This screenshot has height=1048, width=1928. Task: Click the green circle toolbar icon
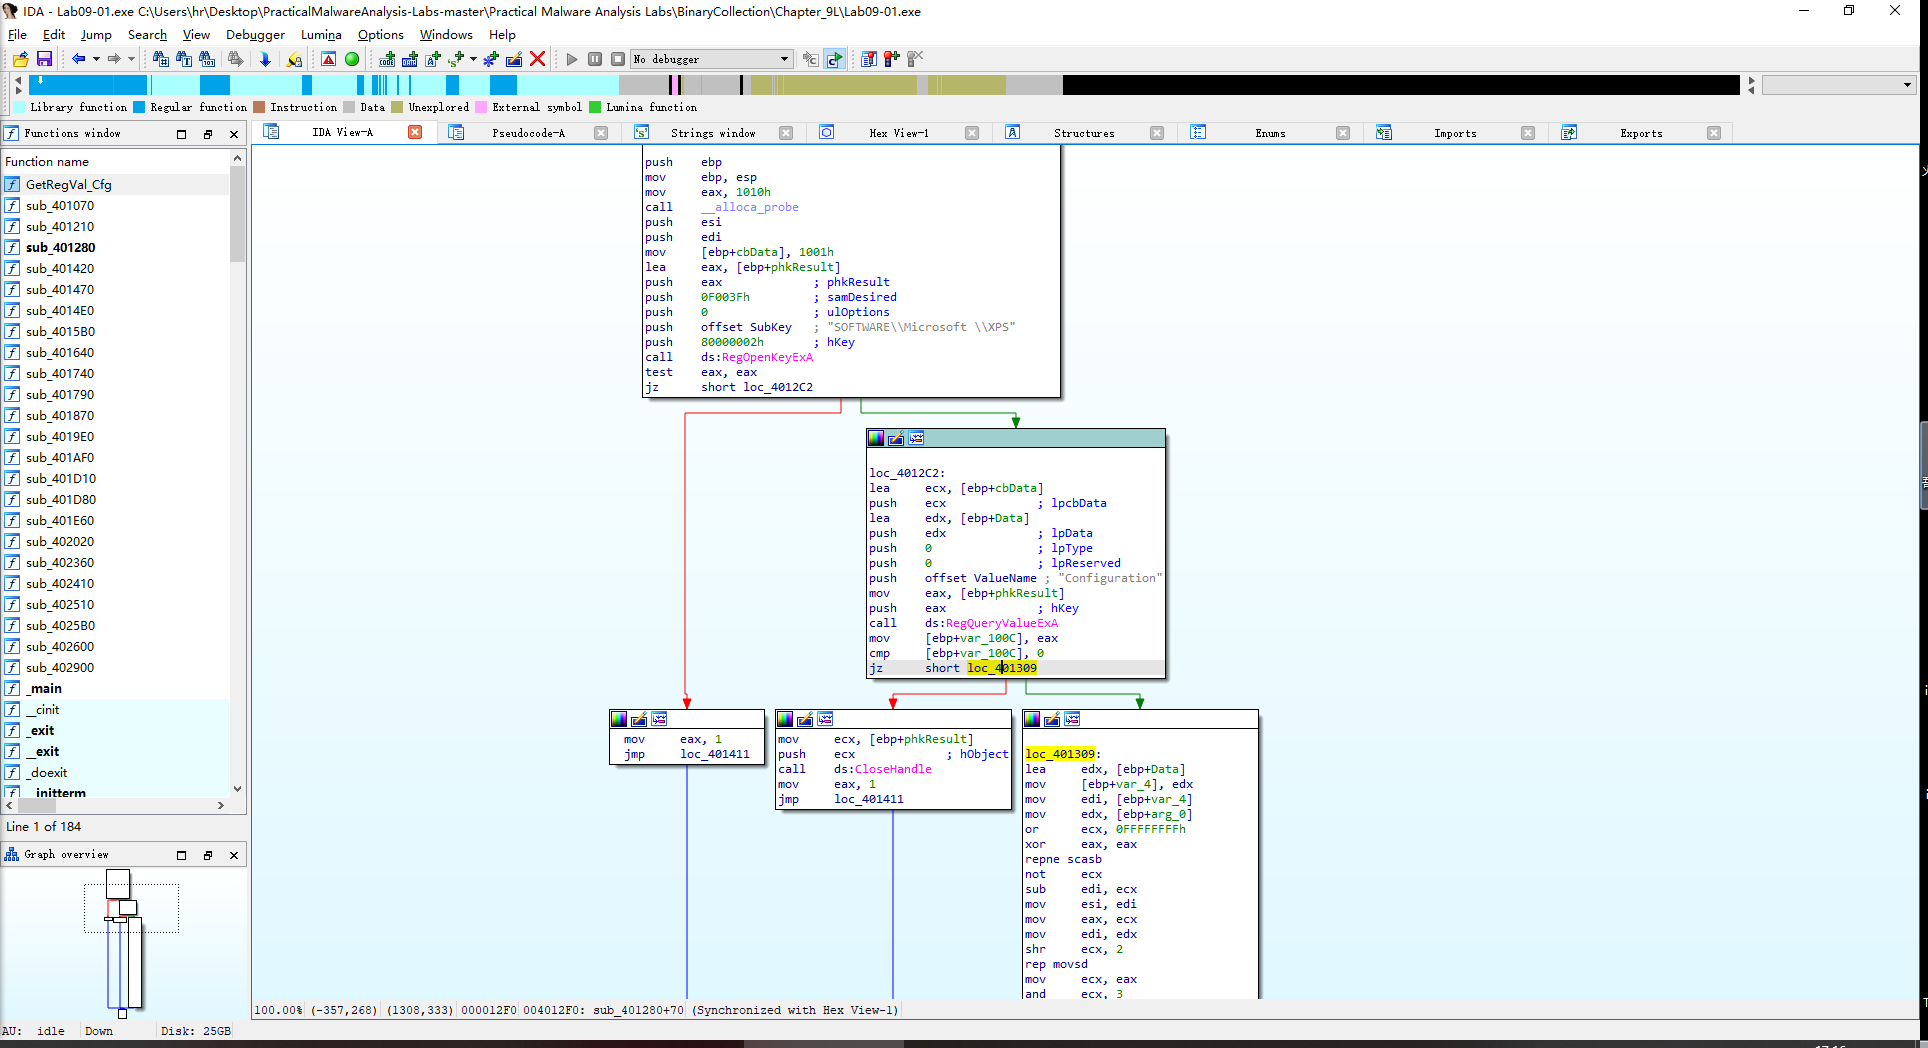coord(352,59)
